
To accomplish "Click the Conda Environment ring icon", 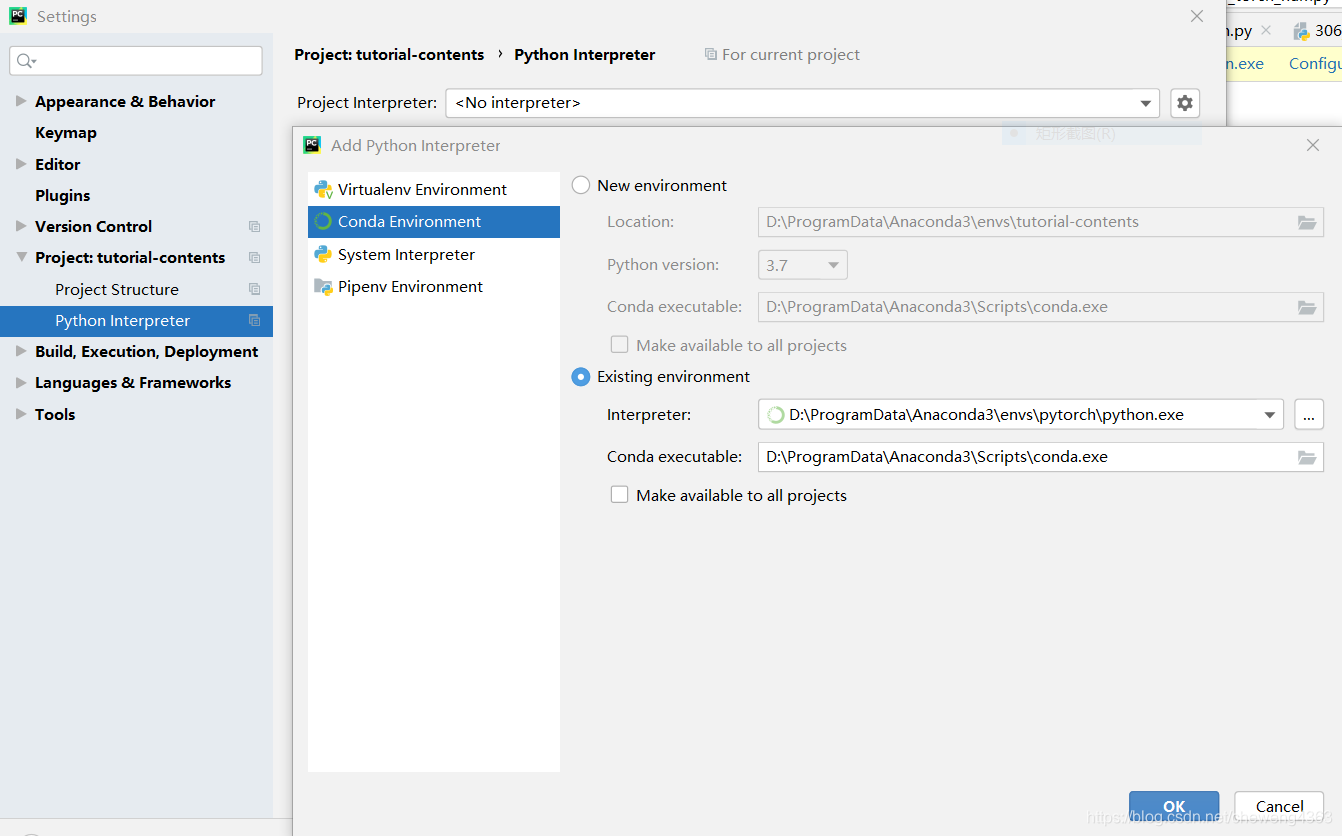I will pos(323,221).
